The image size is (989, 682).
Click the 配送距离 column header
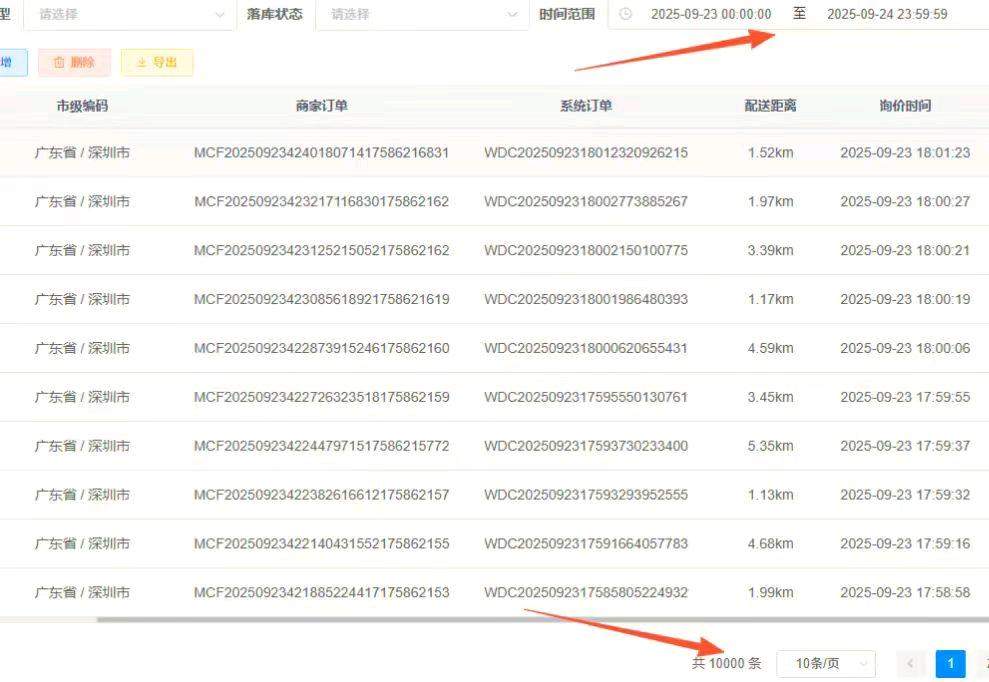tap(771, 105)
